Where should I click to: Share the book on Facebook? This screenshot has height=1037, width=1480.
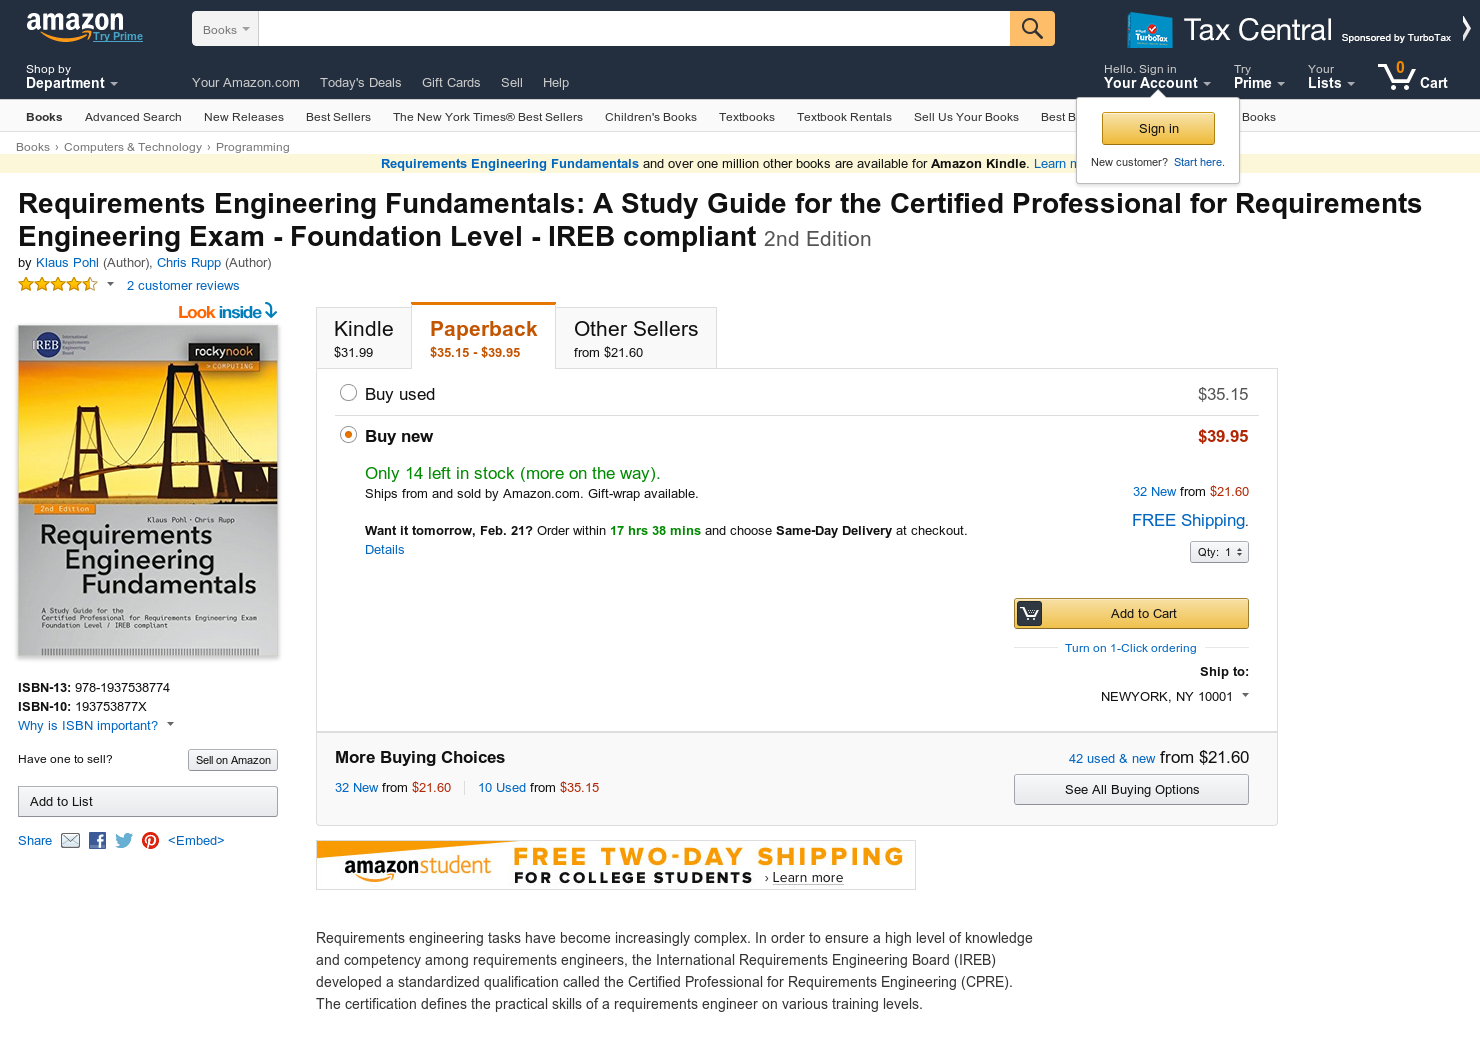coord(97,840)
